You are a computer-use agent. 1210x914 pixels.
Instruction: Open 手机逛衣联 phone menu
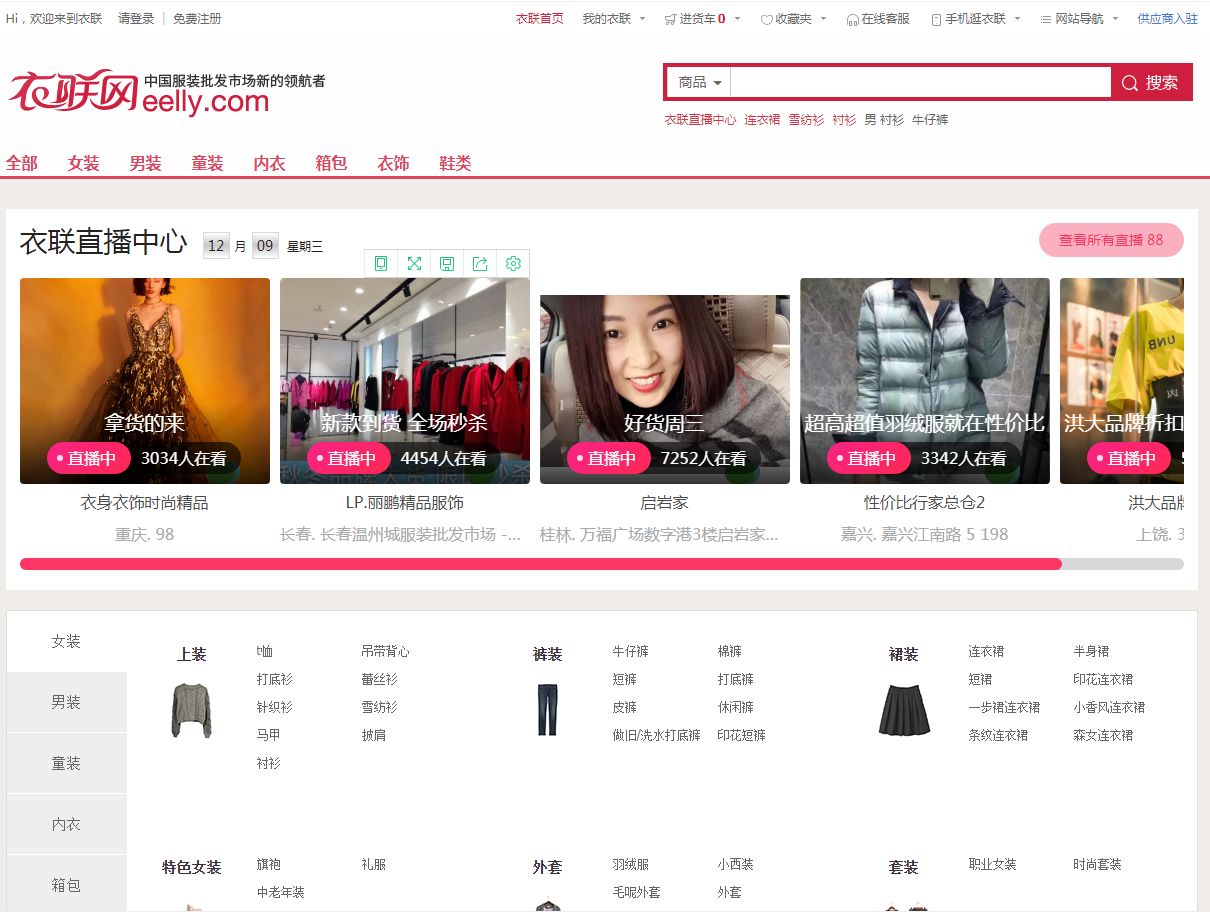tap(975, 19)
